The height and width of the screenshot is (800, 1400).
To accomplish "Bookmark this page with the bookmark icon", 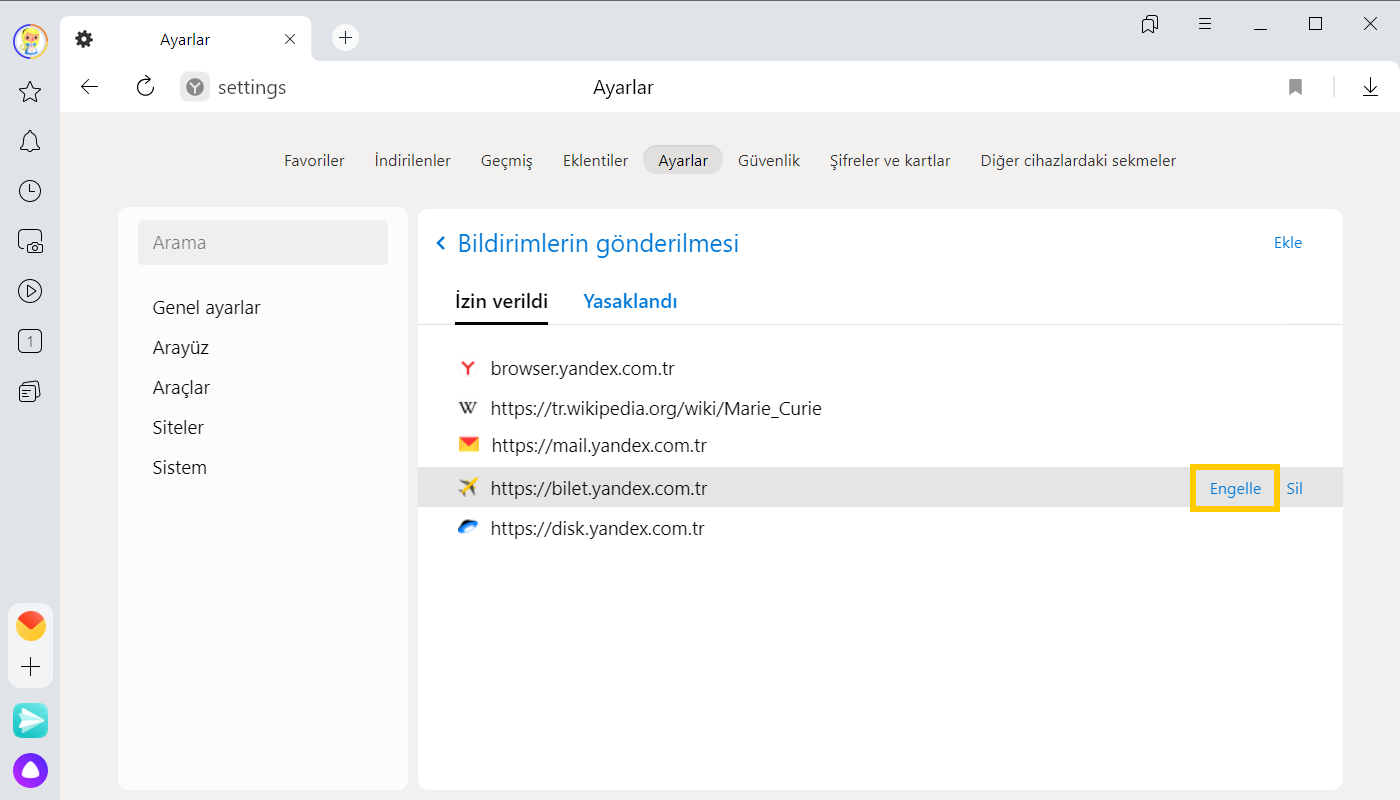I will (x=1295, y=87).
